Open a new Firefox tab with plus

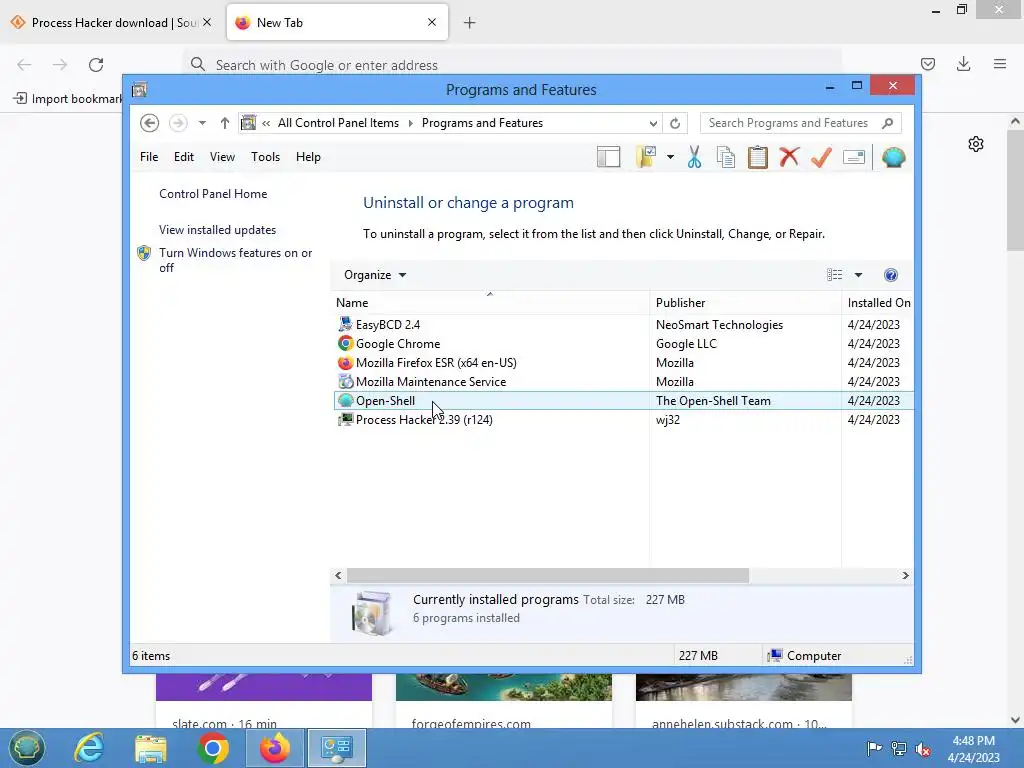(470, 23)
